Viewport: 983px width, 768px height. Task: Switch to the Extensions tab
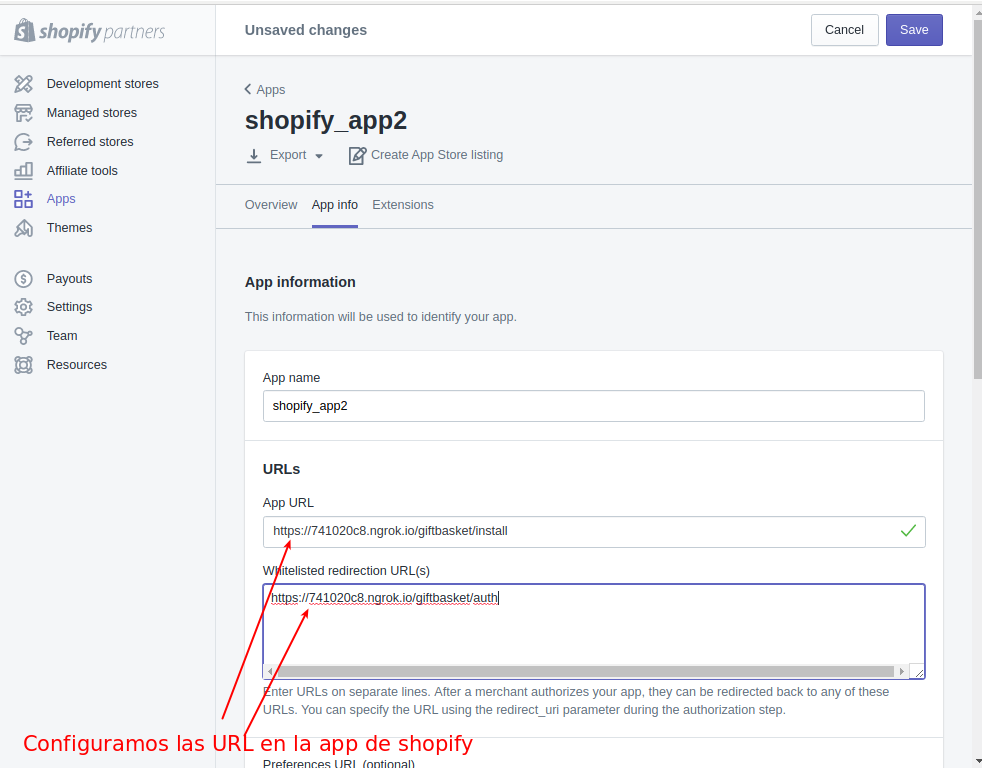tap(402, 205)
